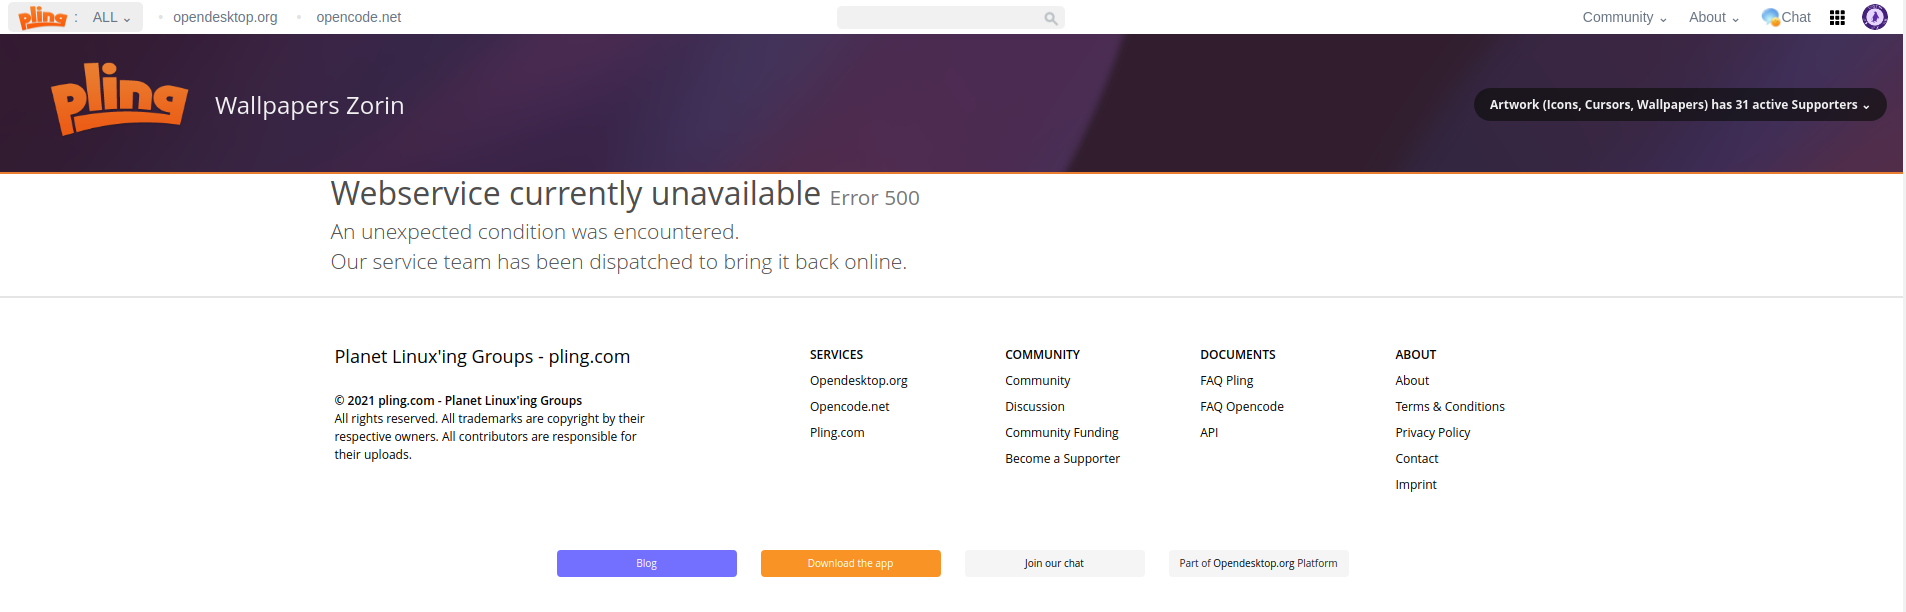Image resolution: width=1906 pixels, height=612 pixels.
Task: Open footer Opencode.net link
Action: 850,406
